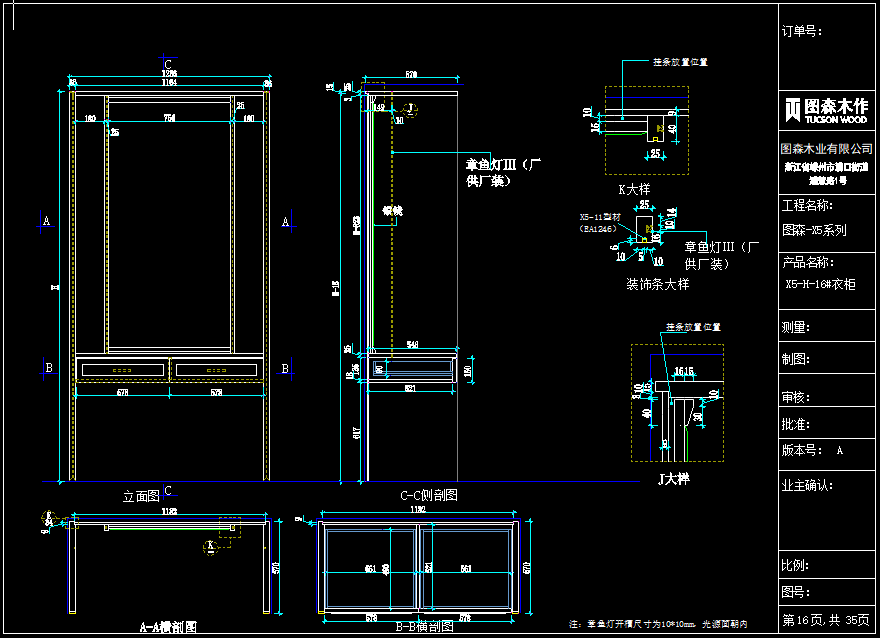Image resolution: width=880 pixels, height=638 pixels.
Task: Click the 装饰条大样 detail title
Action: [657, 285]
